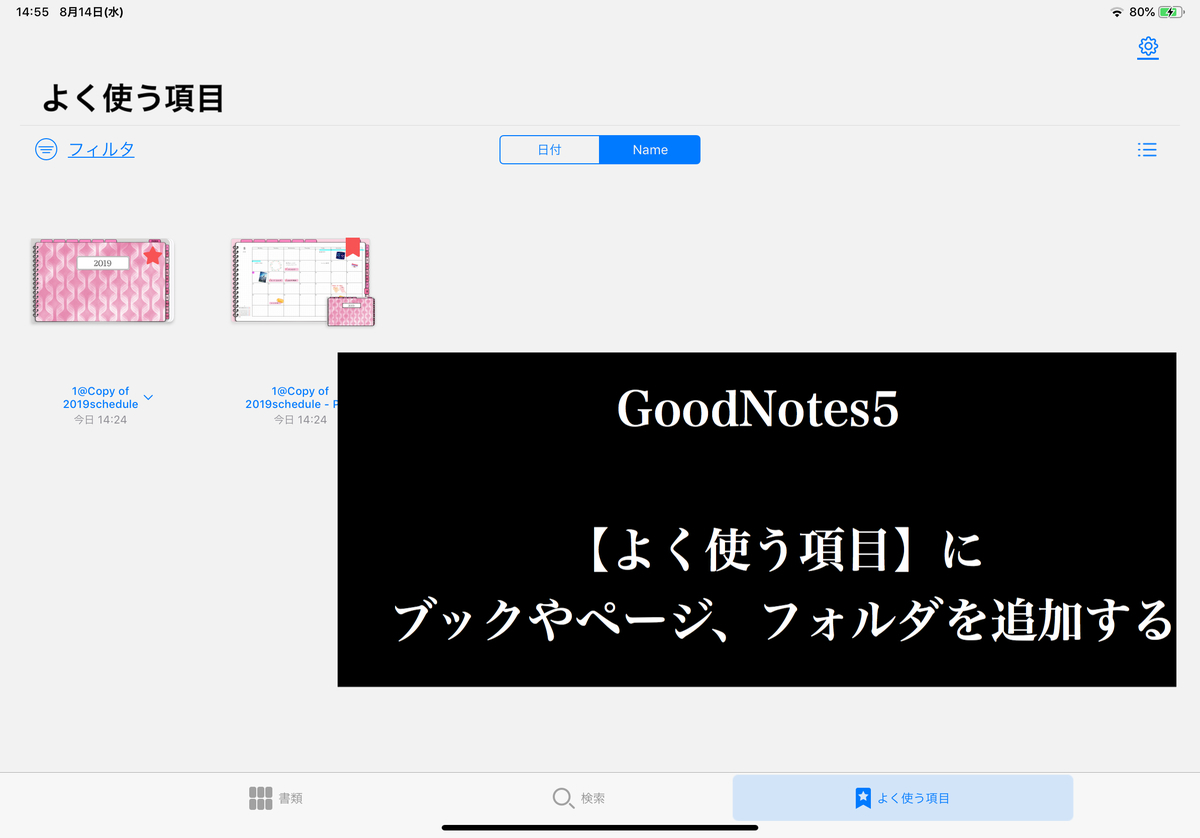This screenshot has width=1200, height=838.
Task: Open the 書類 tab in bottom bar
Action: coord(276,798)
